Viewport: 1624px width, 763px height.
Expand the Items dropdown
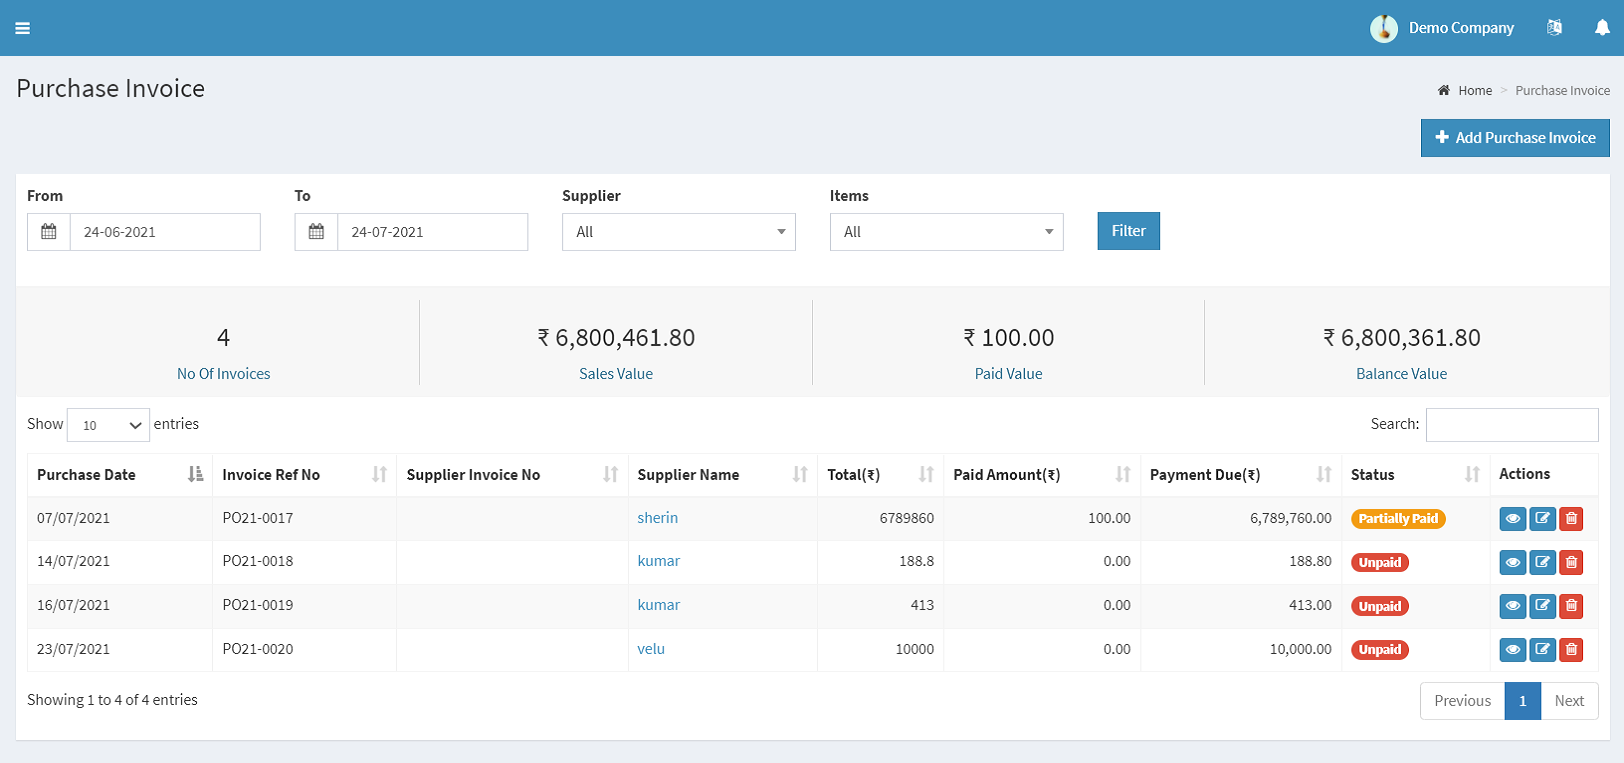tap(946, 232)
